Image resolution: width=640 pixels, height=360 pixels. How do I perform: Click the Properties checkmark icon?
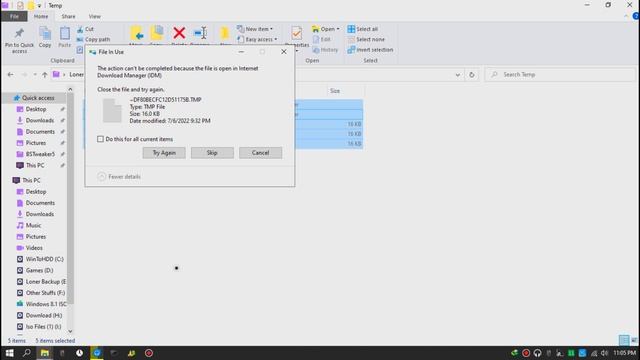(297, 33)
